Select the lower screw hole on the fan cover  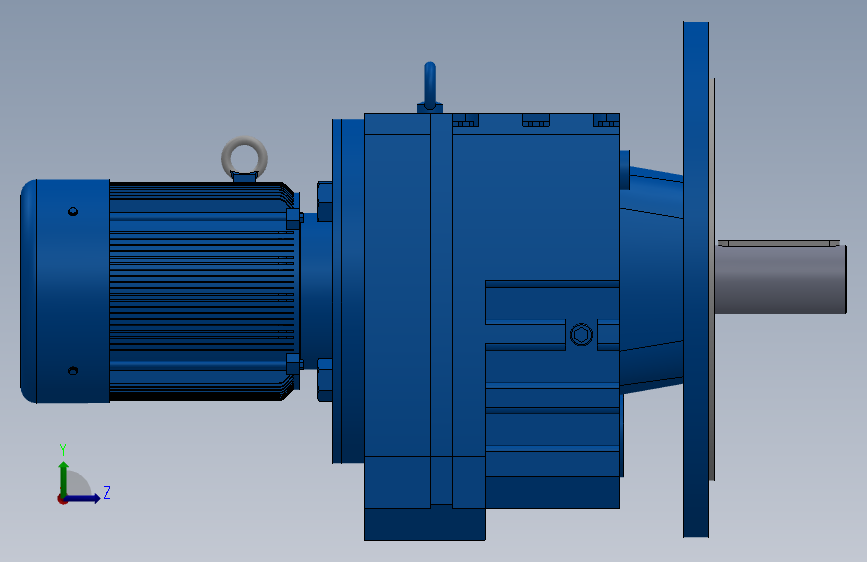click(73, 371)
